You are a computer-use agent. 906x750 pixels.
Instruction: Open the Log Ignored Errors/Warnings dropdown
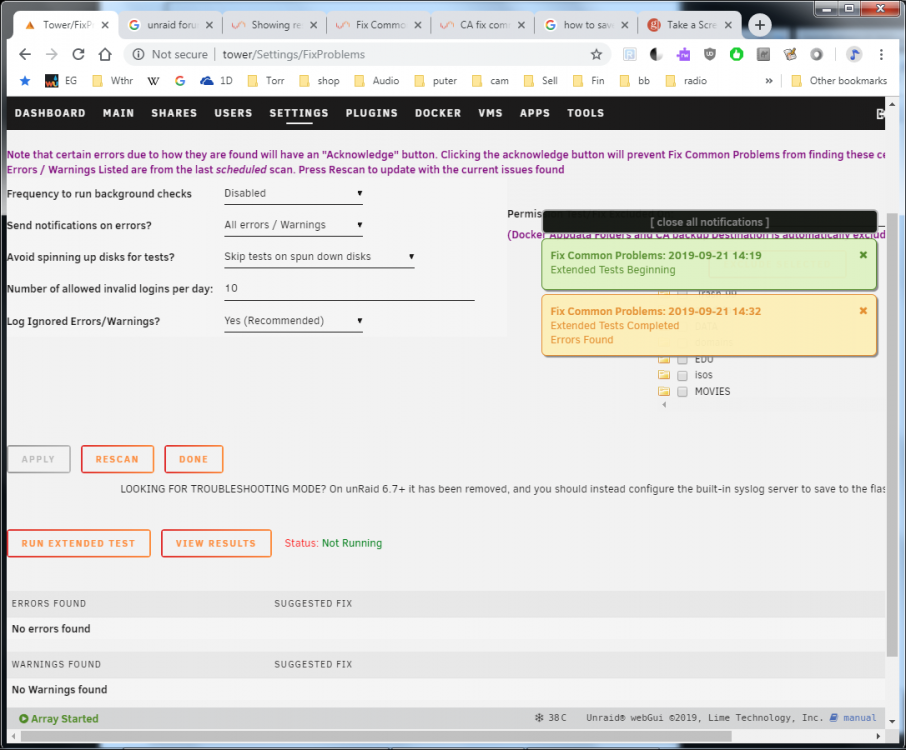tap(294, 321)
